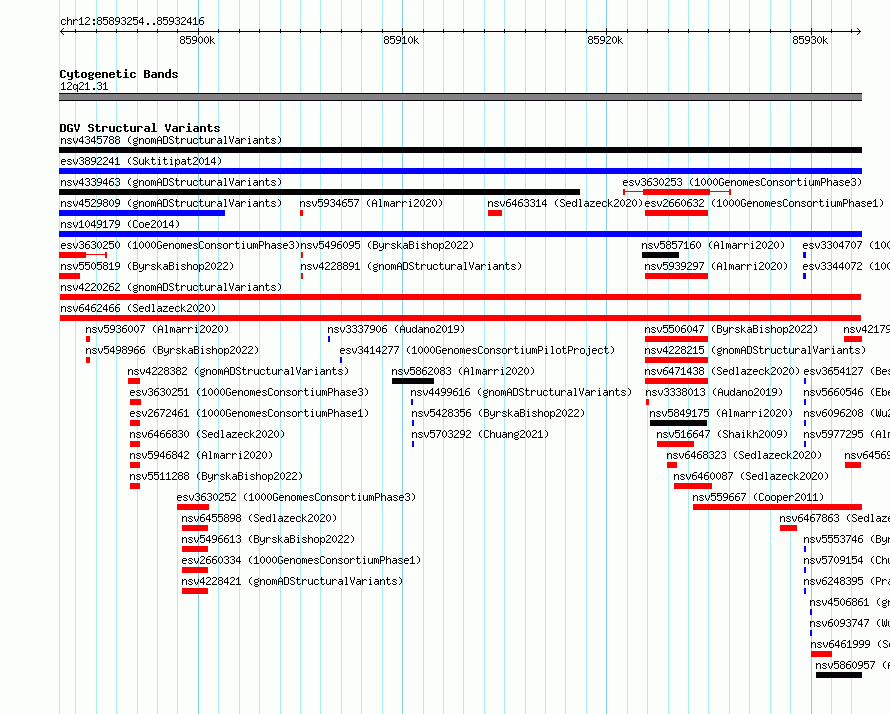The image size is (890, 714).
Task: Open nsv4529809 gnomADStructuralVariants entry
Action: [171, 203]
